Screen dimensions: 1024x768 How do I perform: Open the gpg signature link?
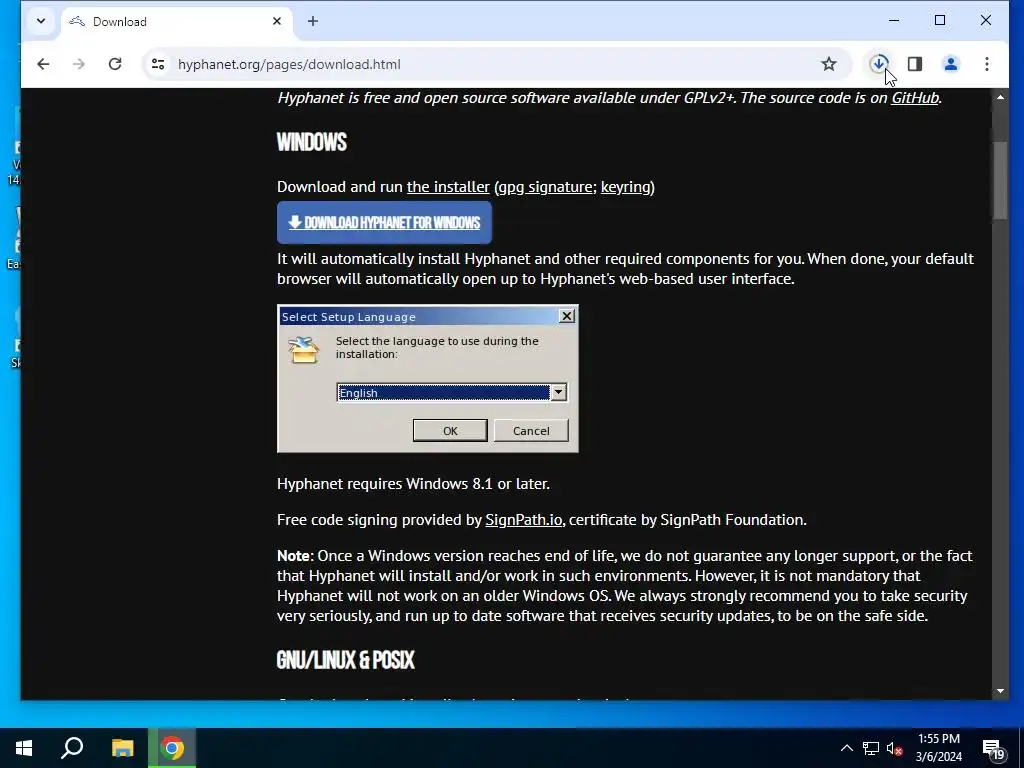[x=545, y=187]
